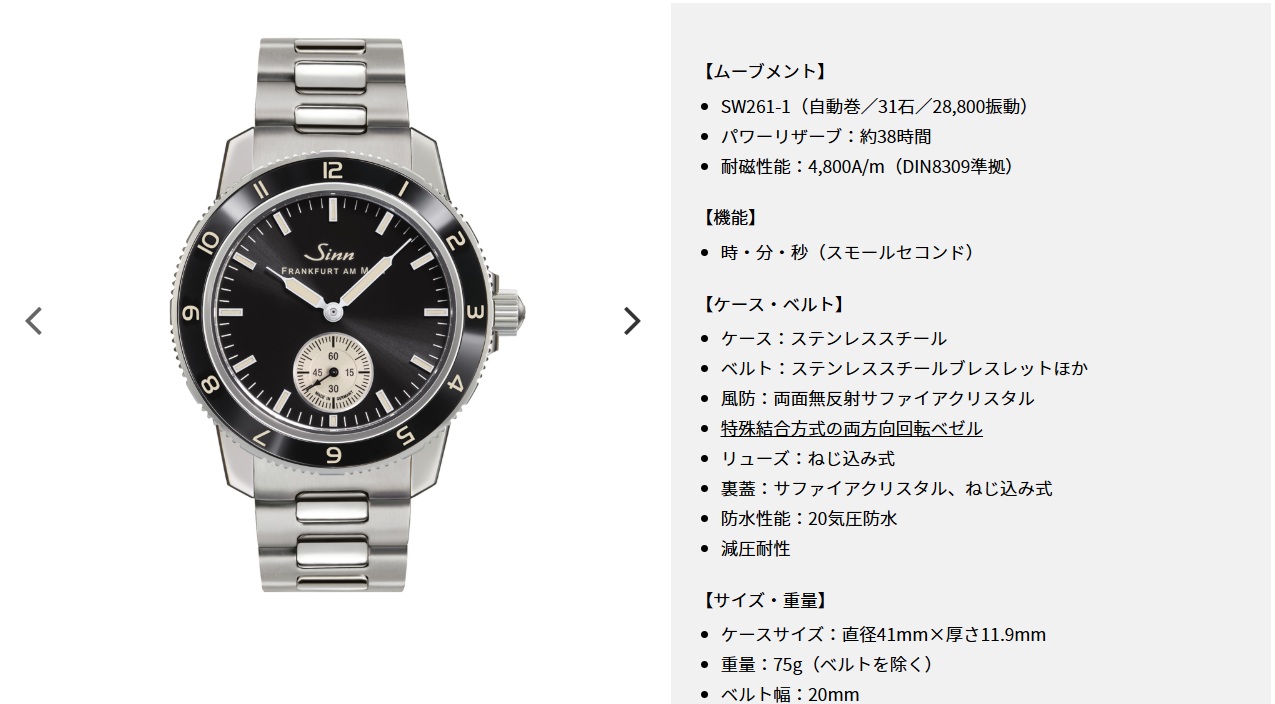Click the パワーリザーブ:約38時間 line
This screenshot has height=704, width=1275.
pos(826,136)
